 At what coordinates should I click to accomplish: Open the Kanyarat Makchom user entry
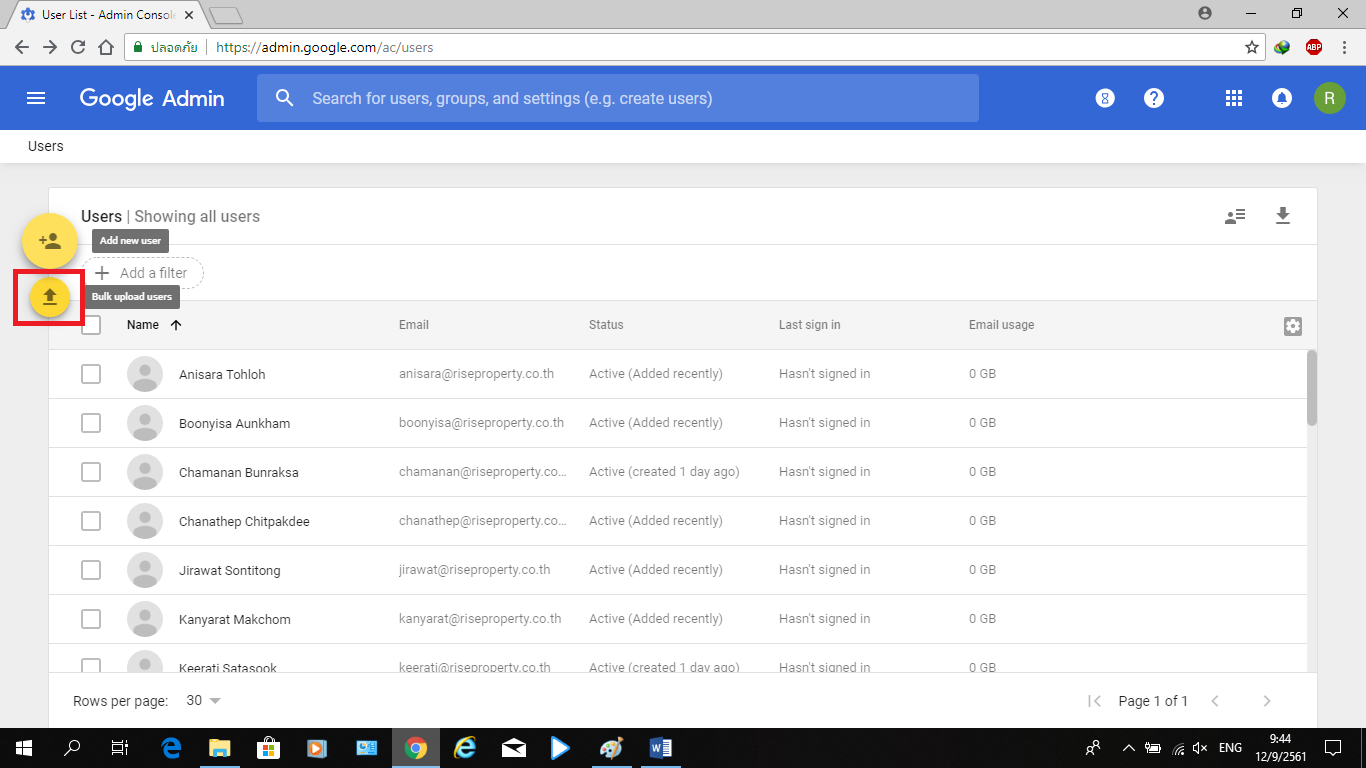tap(235, 620)
